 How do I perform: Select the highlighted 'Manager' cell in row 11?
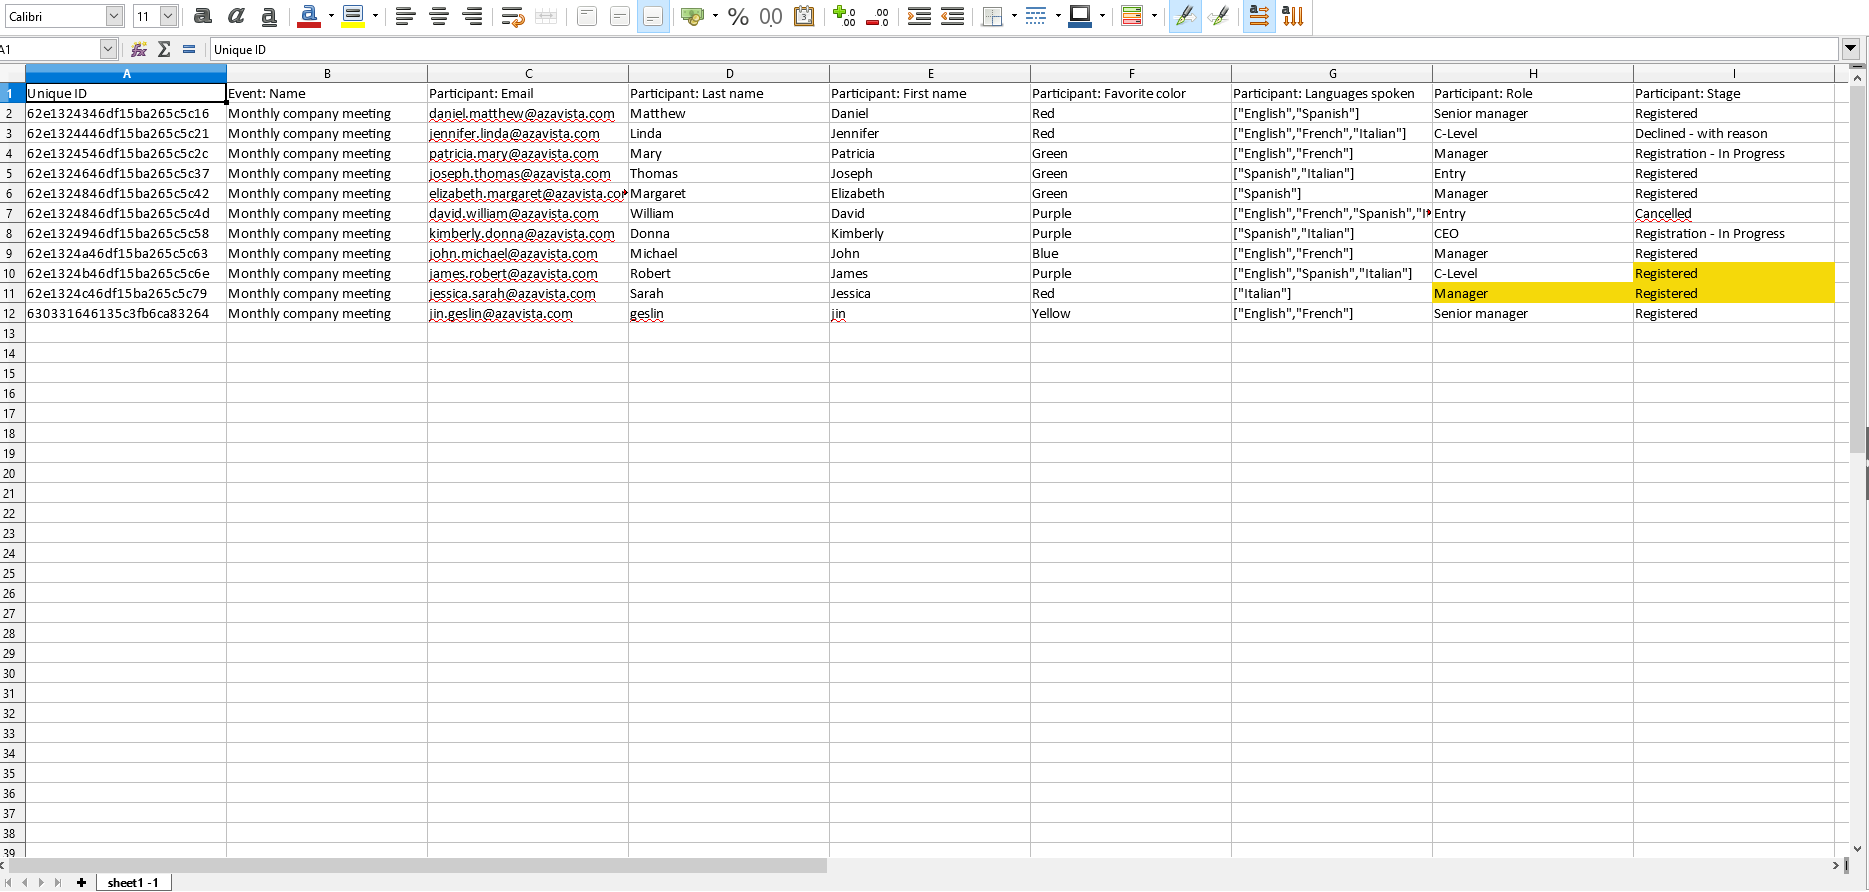click(x=1533, y=293)
